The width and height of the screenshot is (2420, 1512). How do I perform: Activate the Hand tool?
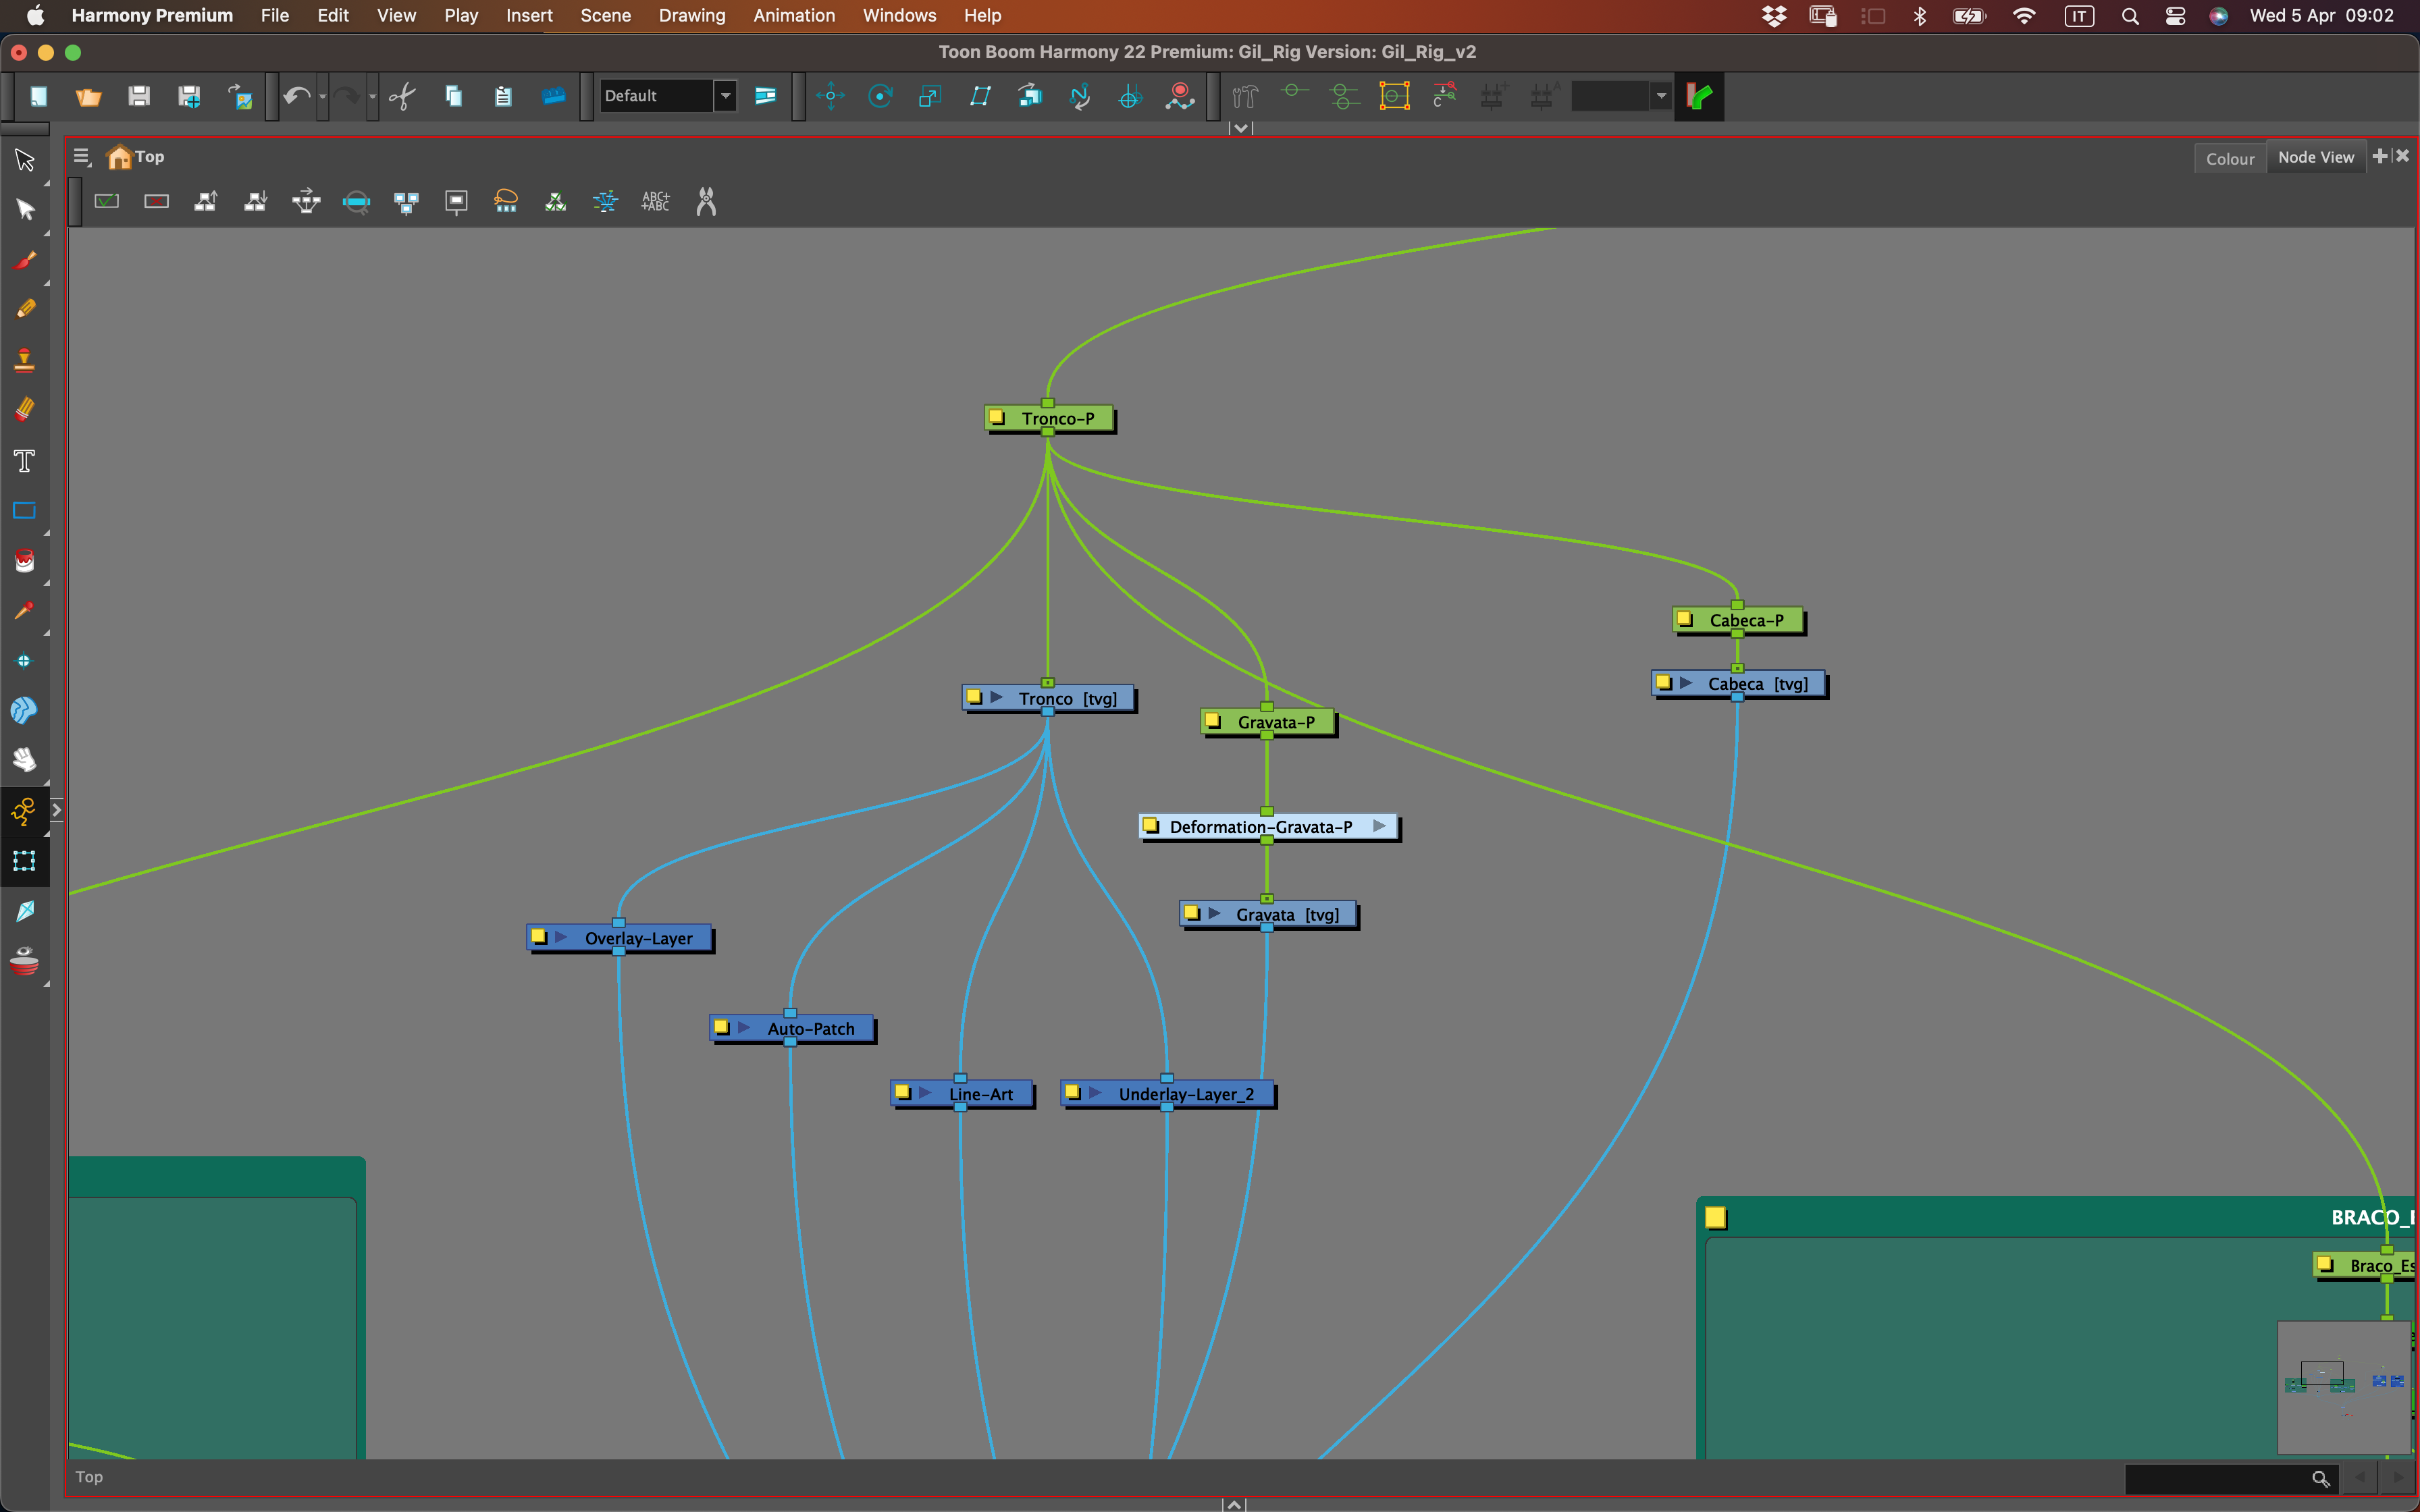(24, 760)
